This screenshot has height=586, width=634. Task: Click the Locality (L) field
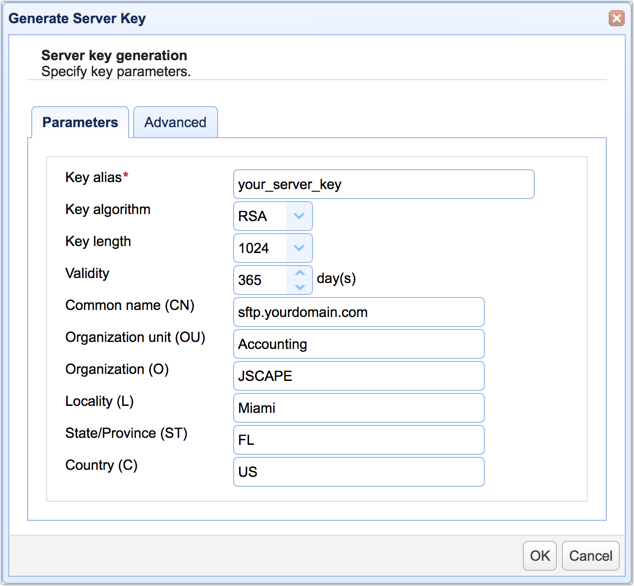click(x=358, y=408)
